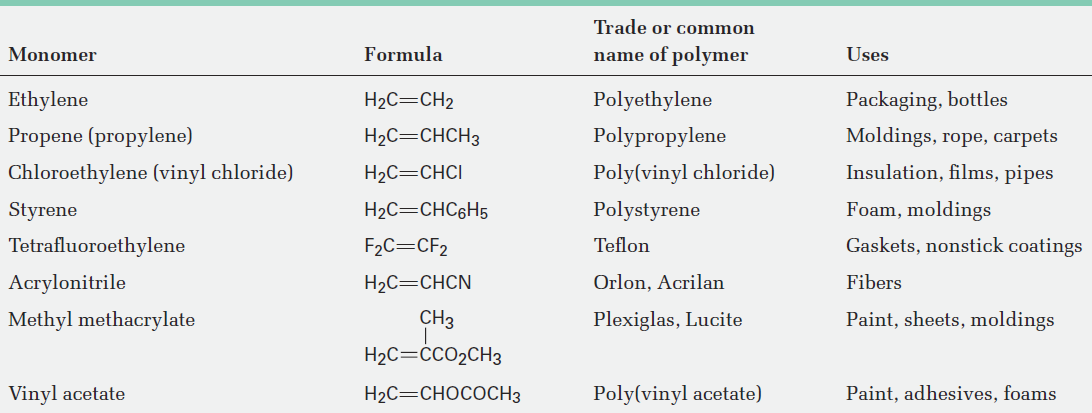Select the Styrene row label
The height and width of the screenshot is (413, 1092).
(x=42, y=210)
